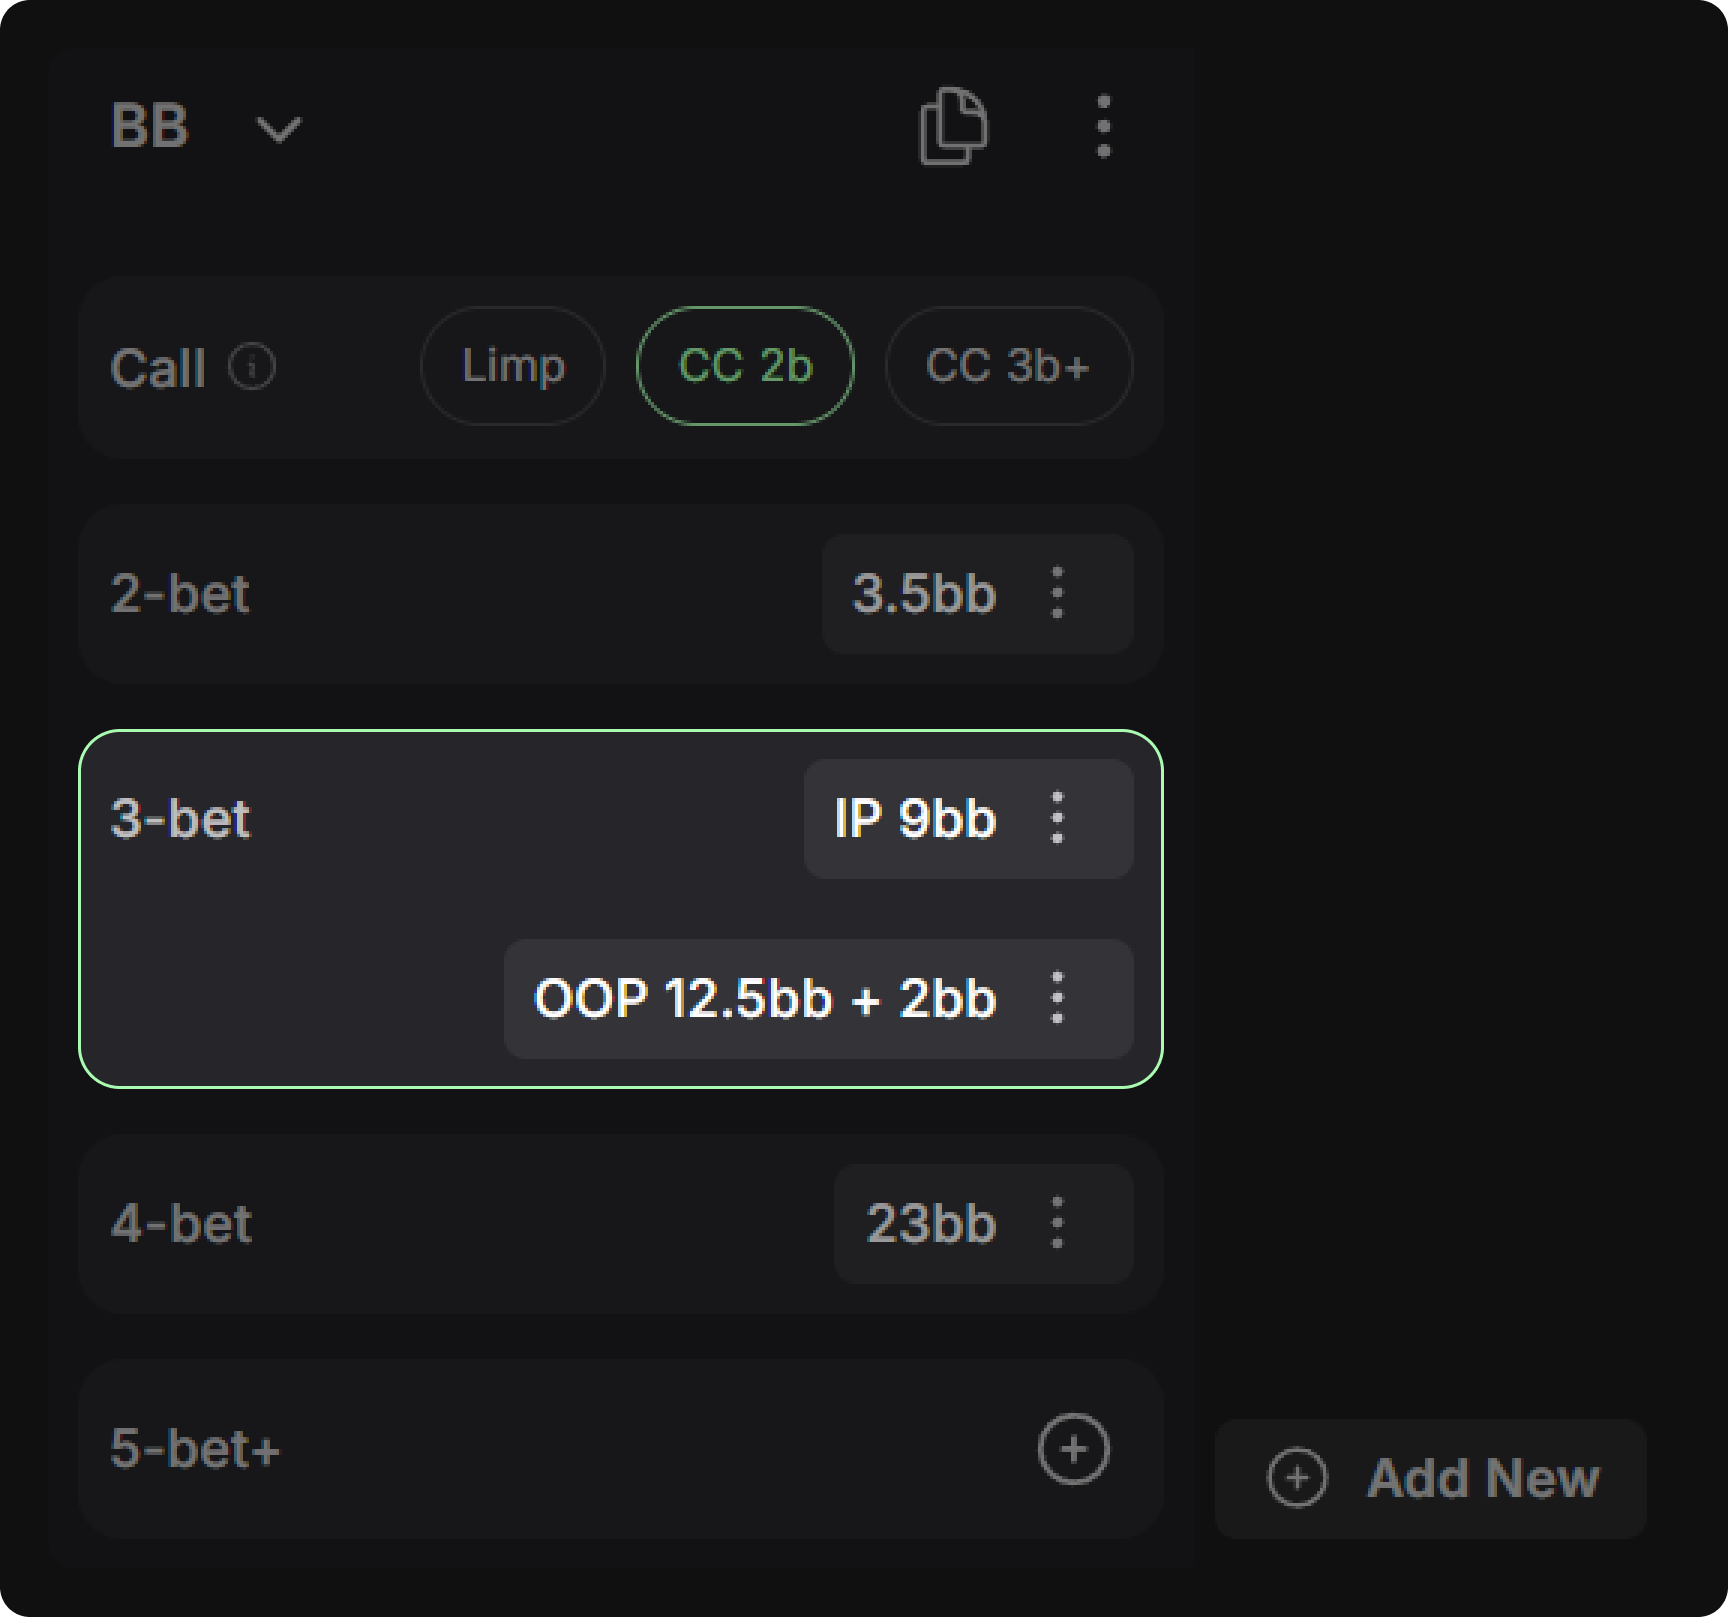
Task: Click the copy/duplicate icon next to BB
Action: [953, 127]
